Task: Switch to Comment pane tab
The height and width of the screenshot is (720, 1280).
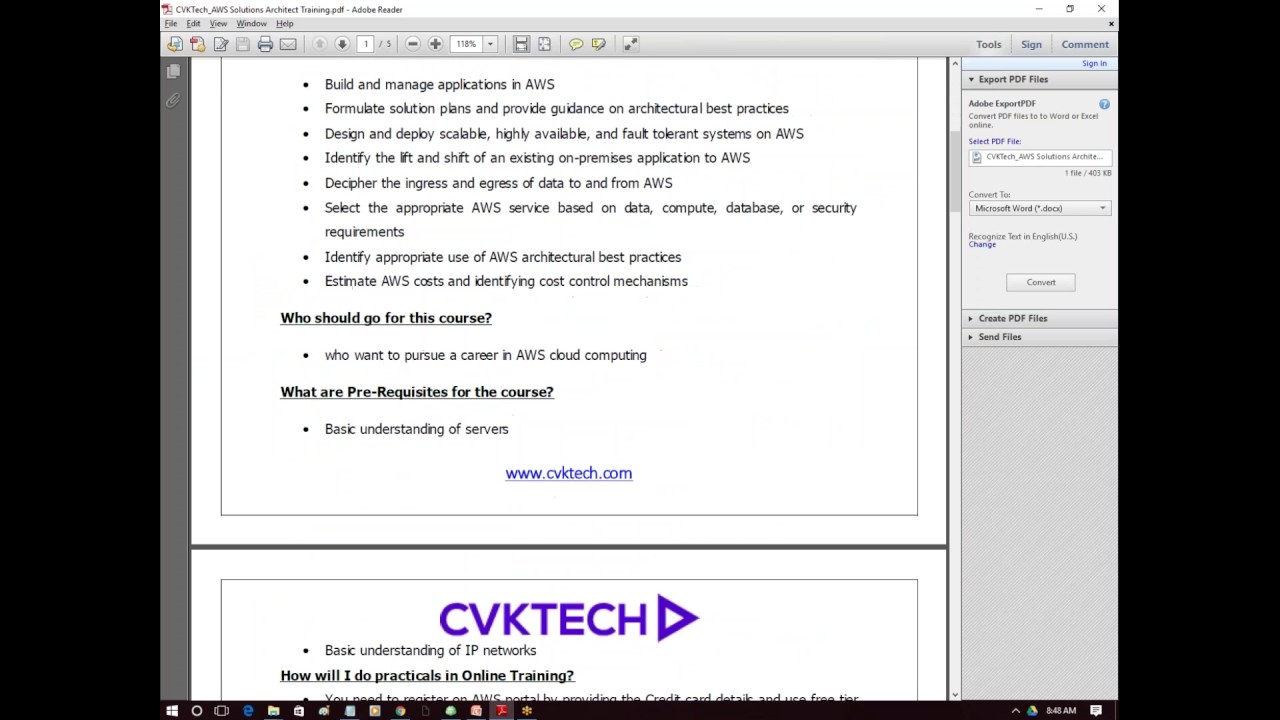Action: pyautogui.click(x=1085, y=44)
